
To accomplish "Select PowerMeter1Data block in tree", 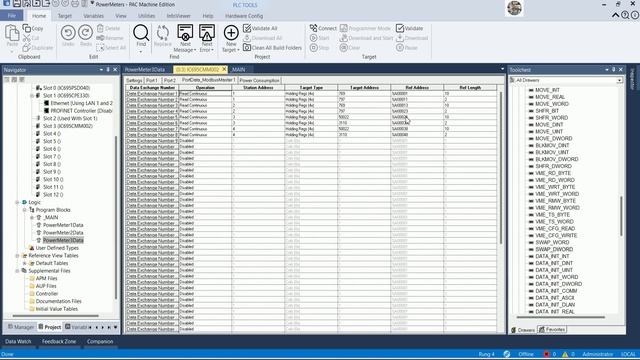I will pos(63,225).
